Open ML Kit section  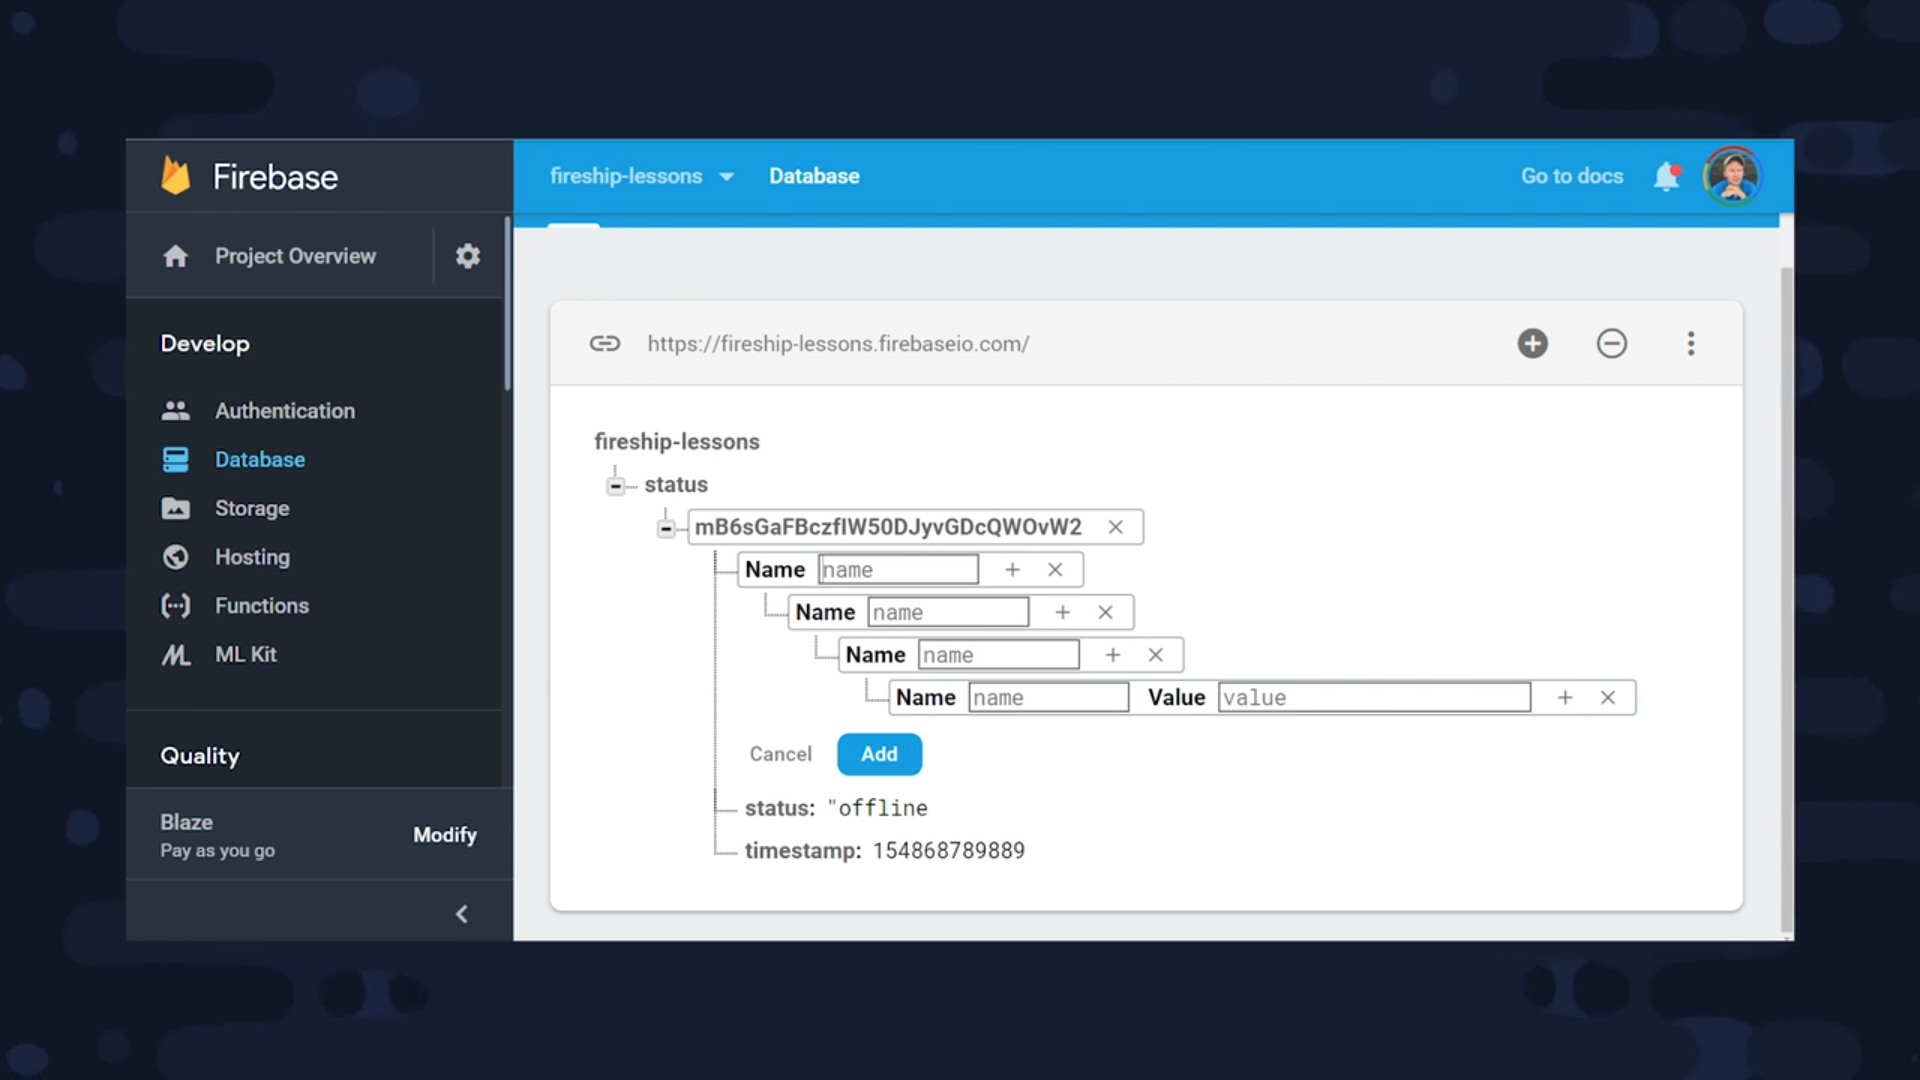click(246, 655)
